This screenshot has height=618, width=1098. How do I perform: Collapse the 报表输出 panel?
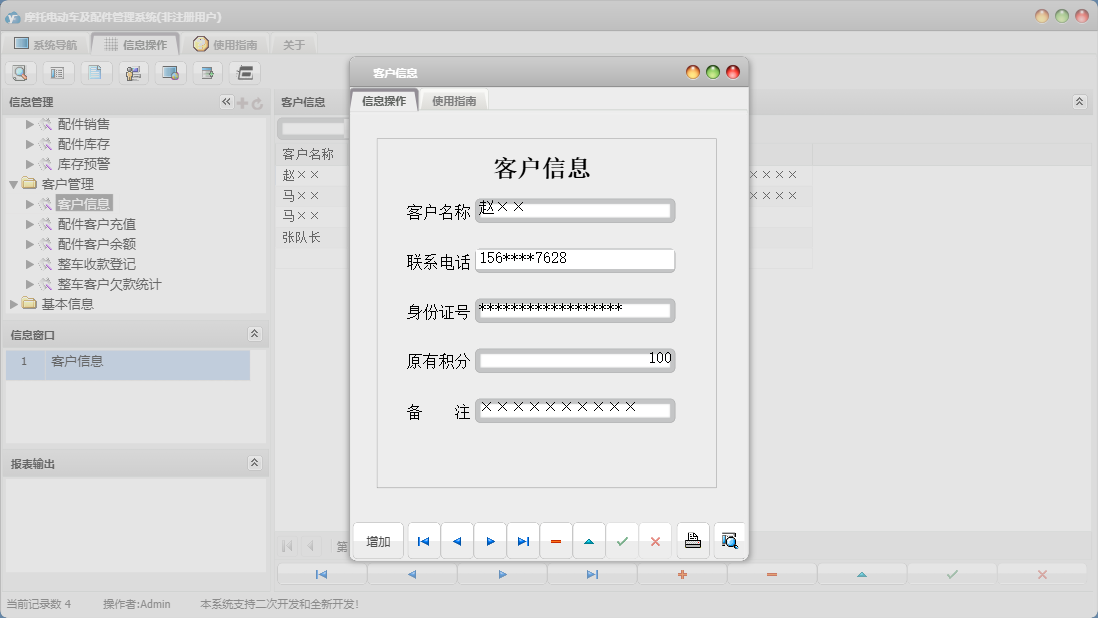coord(254,463)
